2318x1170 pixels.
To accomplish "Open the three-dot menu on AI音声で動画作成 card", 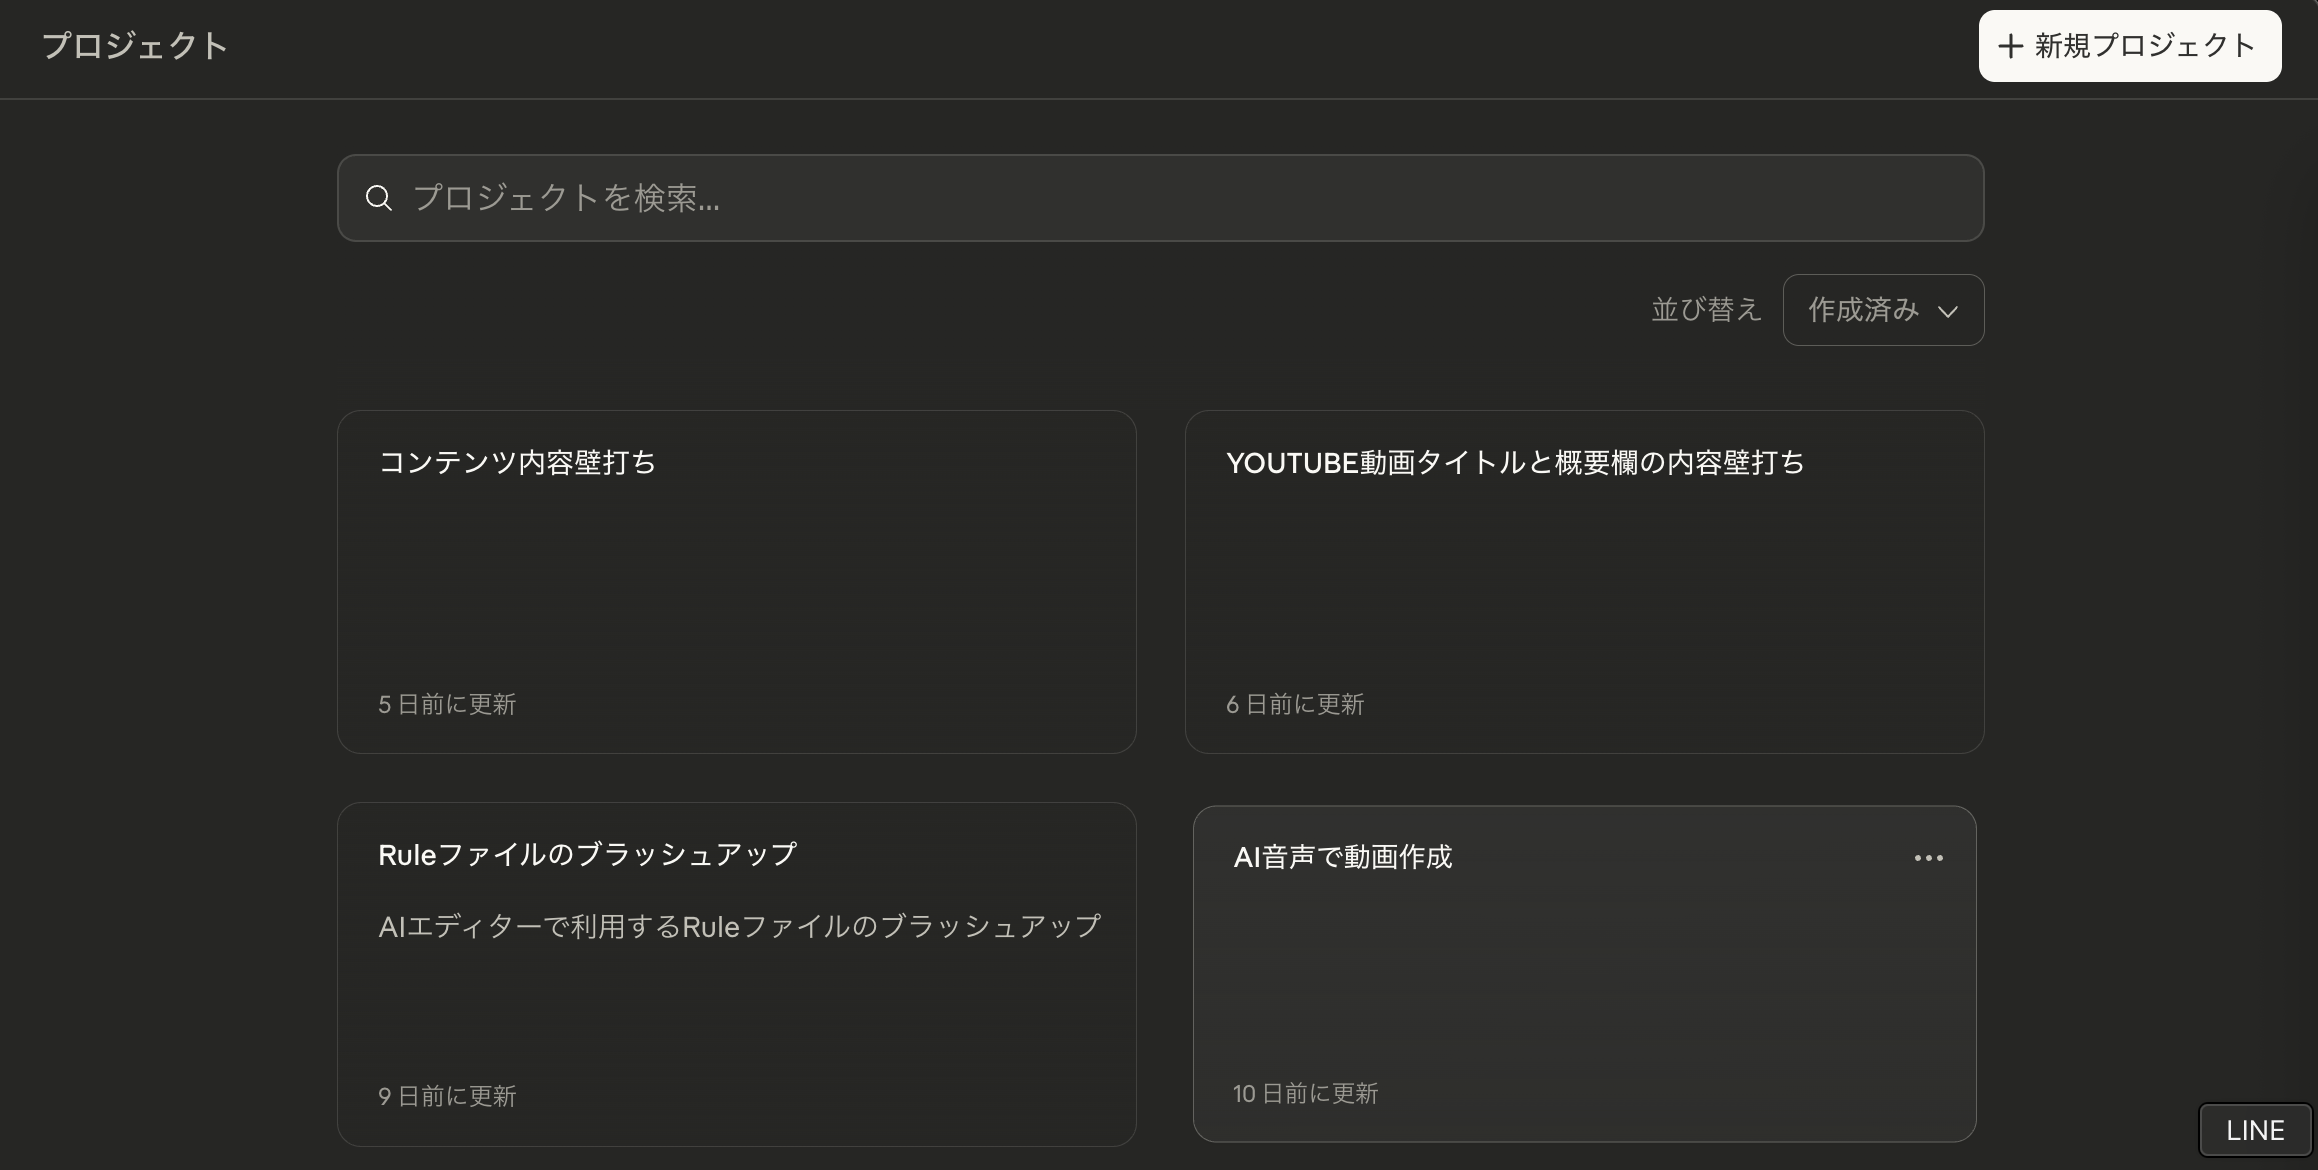I will pos(1928,858).
